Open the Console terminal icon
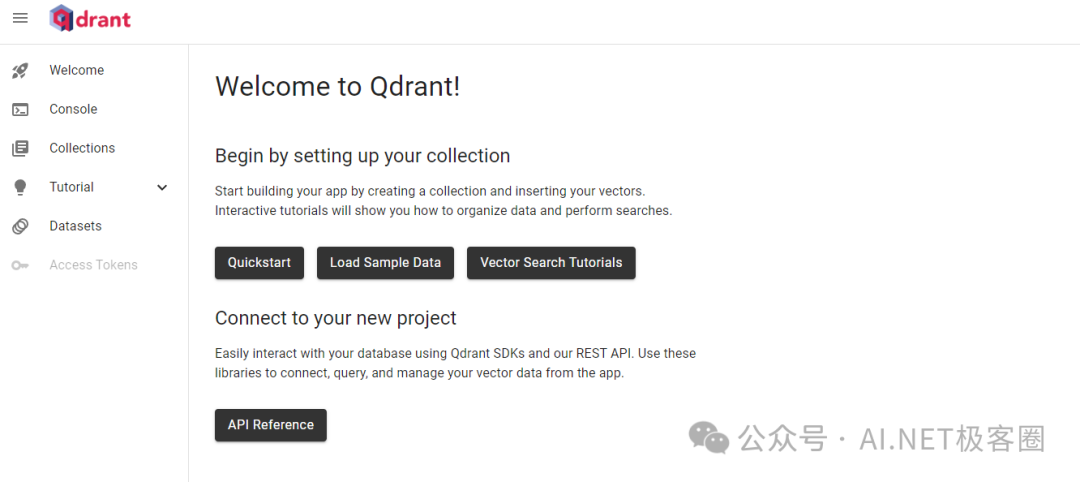Image resolution: width=1080 pixels, height=482 pixels. 21,109
